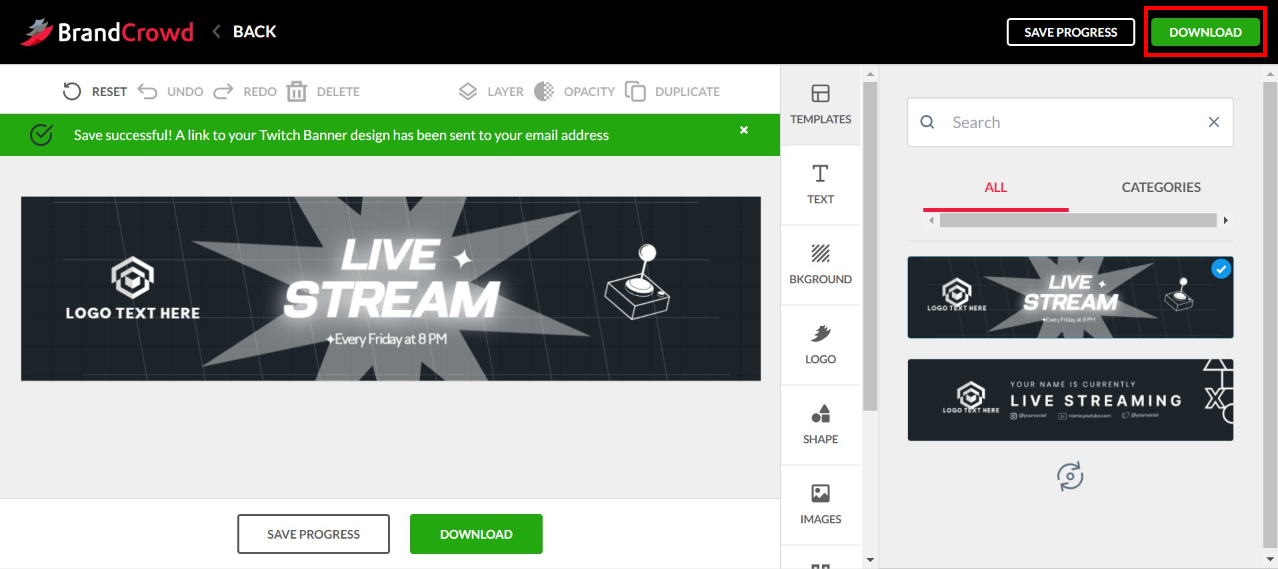Click the BrandCrowd logo
Viewport: 1278px width, 569px height.
point(107,32)
